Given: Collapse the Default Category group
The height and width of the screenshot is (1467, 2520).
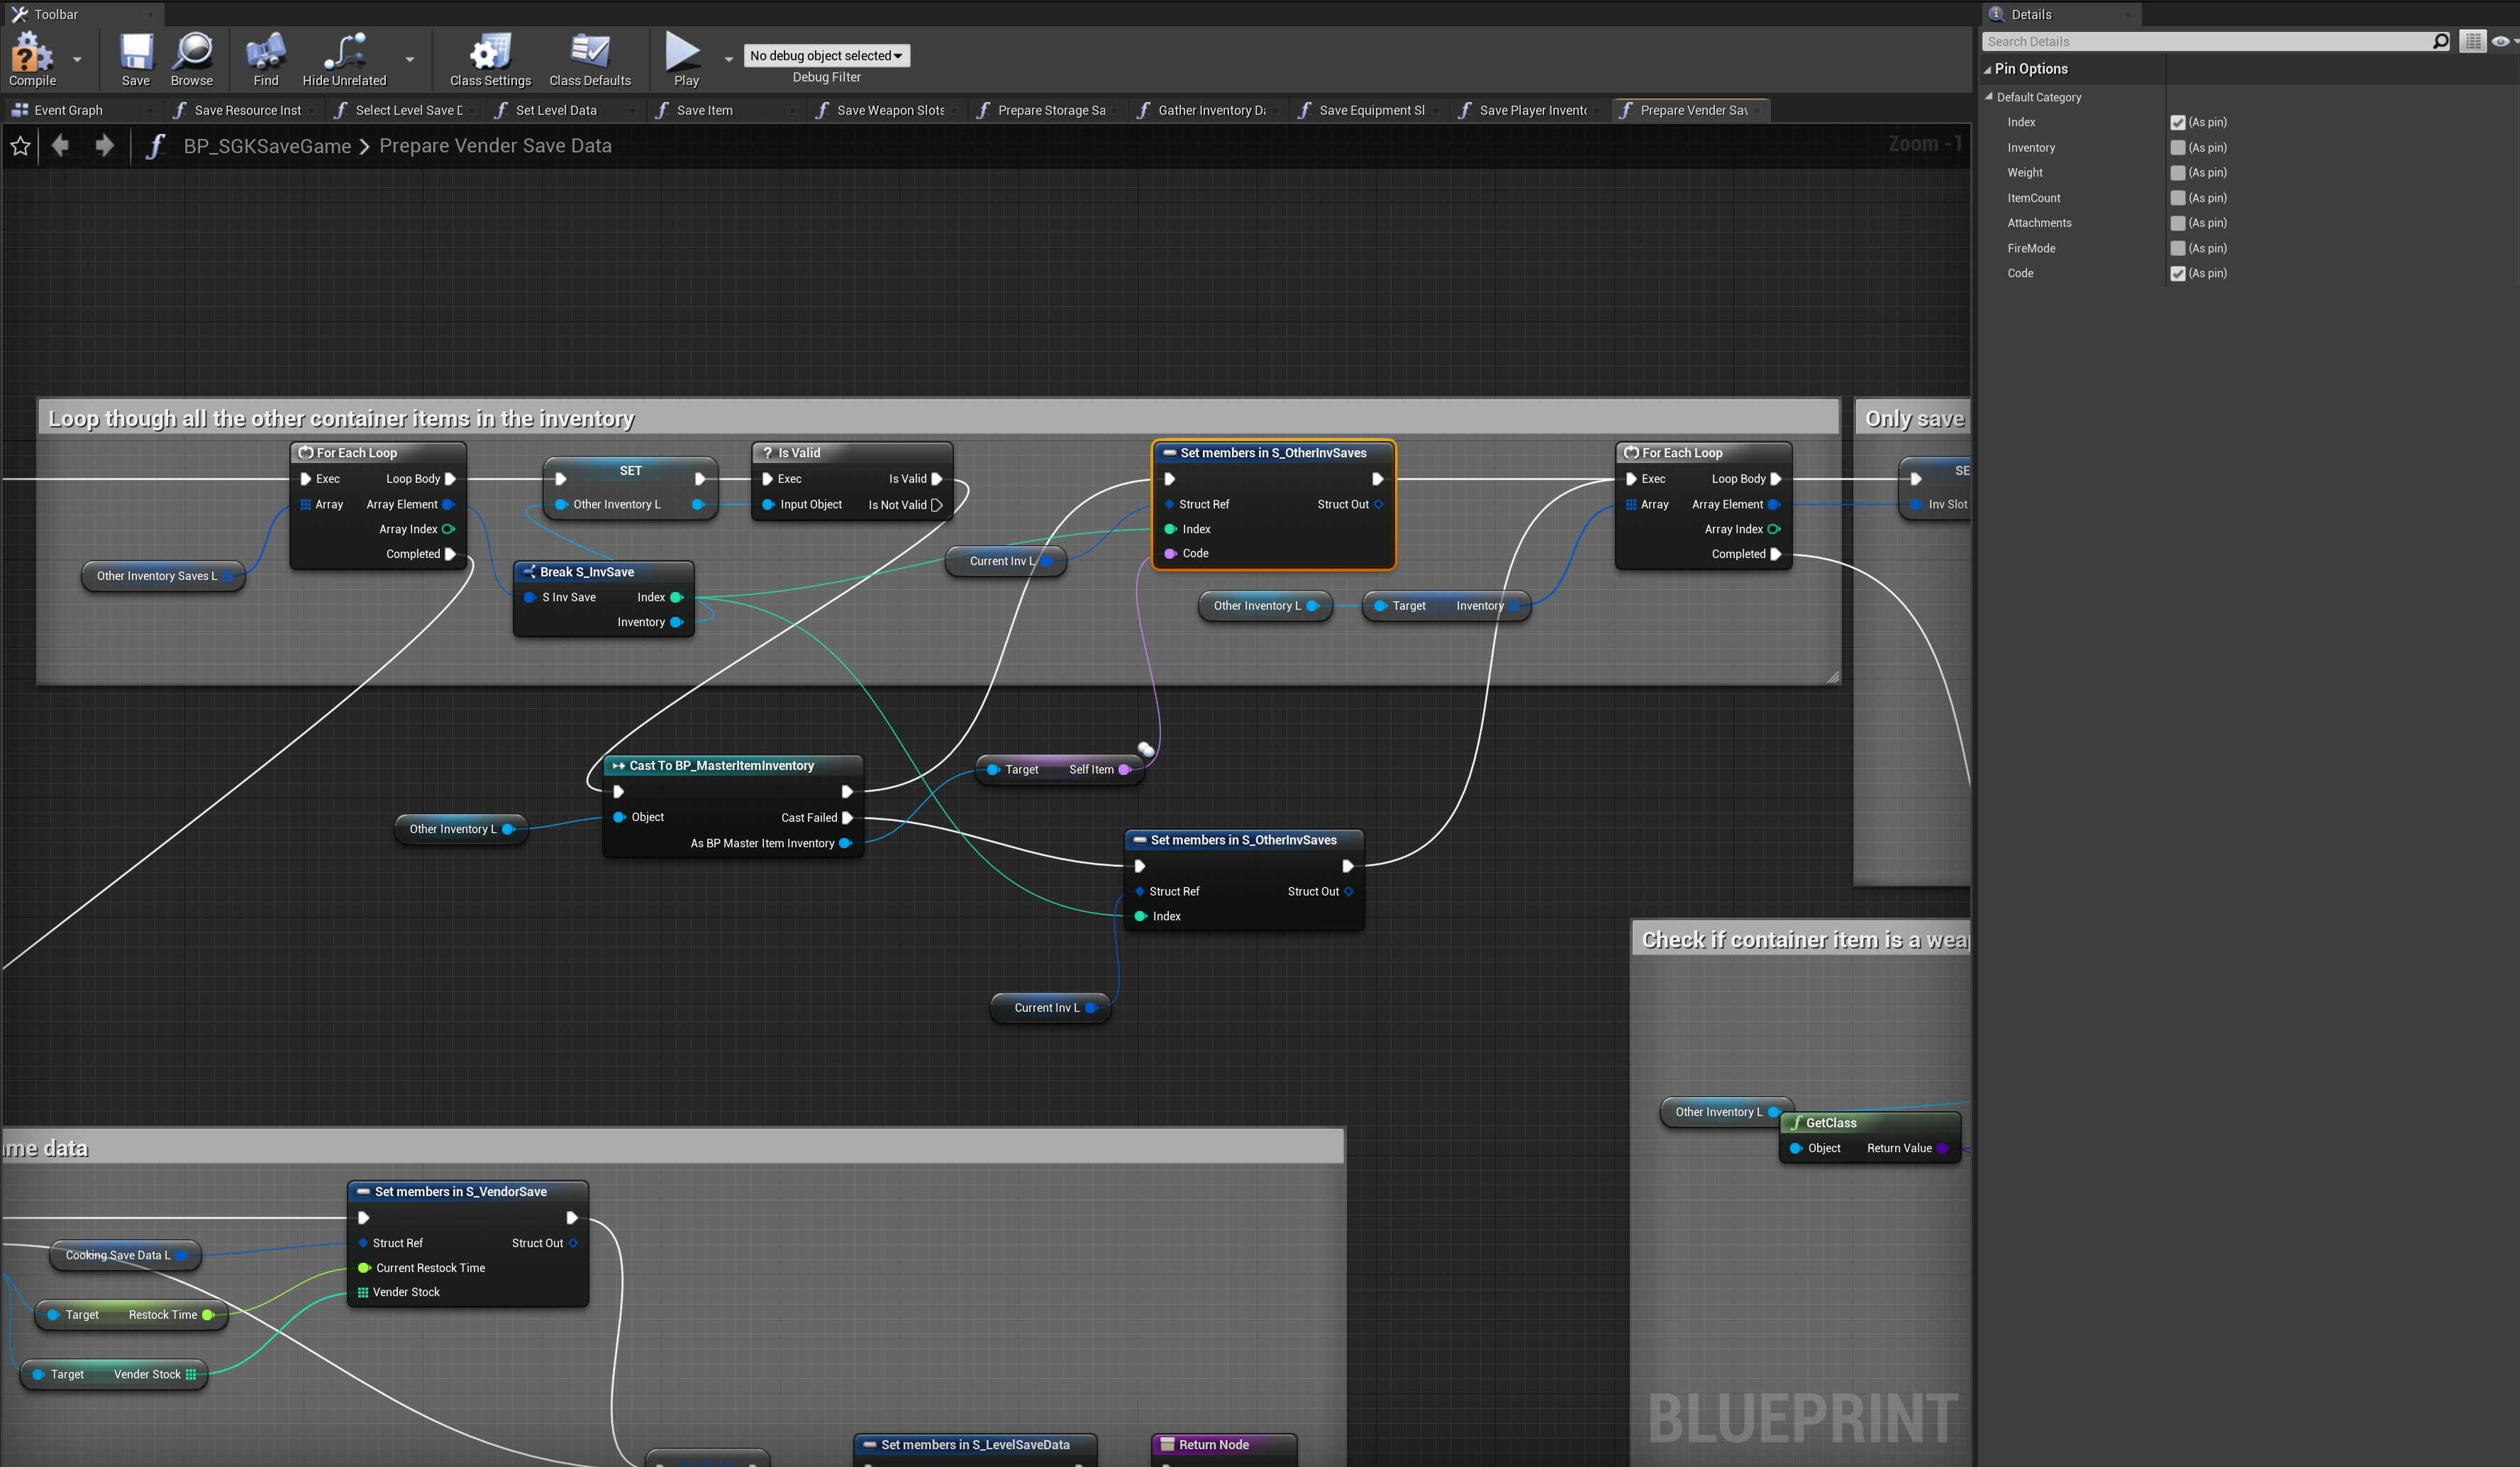Looking at the screenshot, I should [1989, 97].
